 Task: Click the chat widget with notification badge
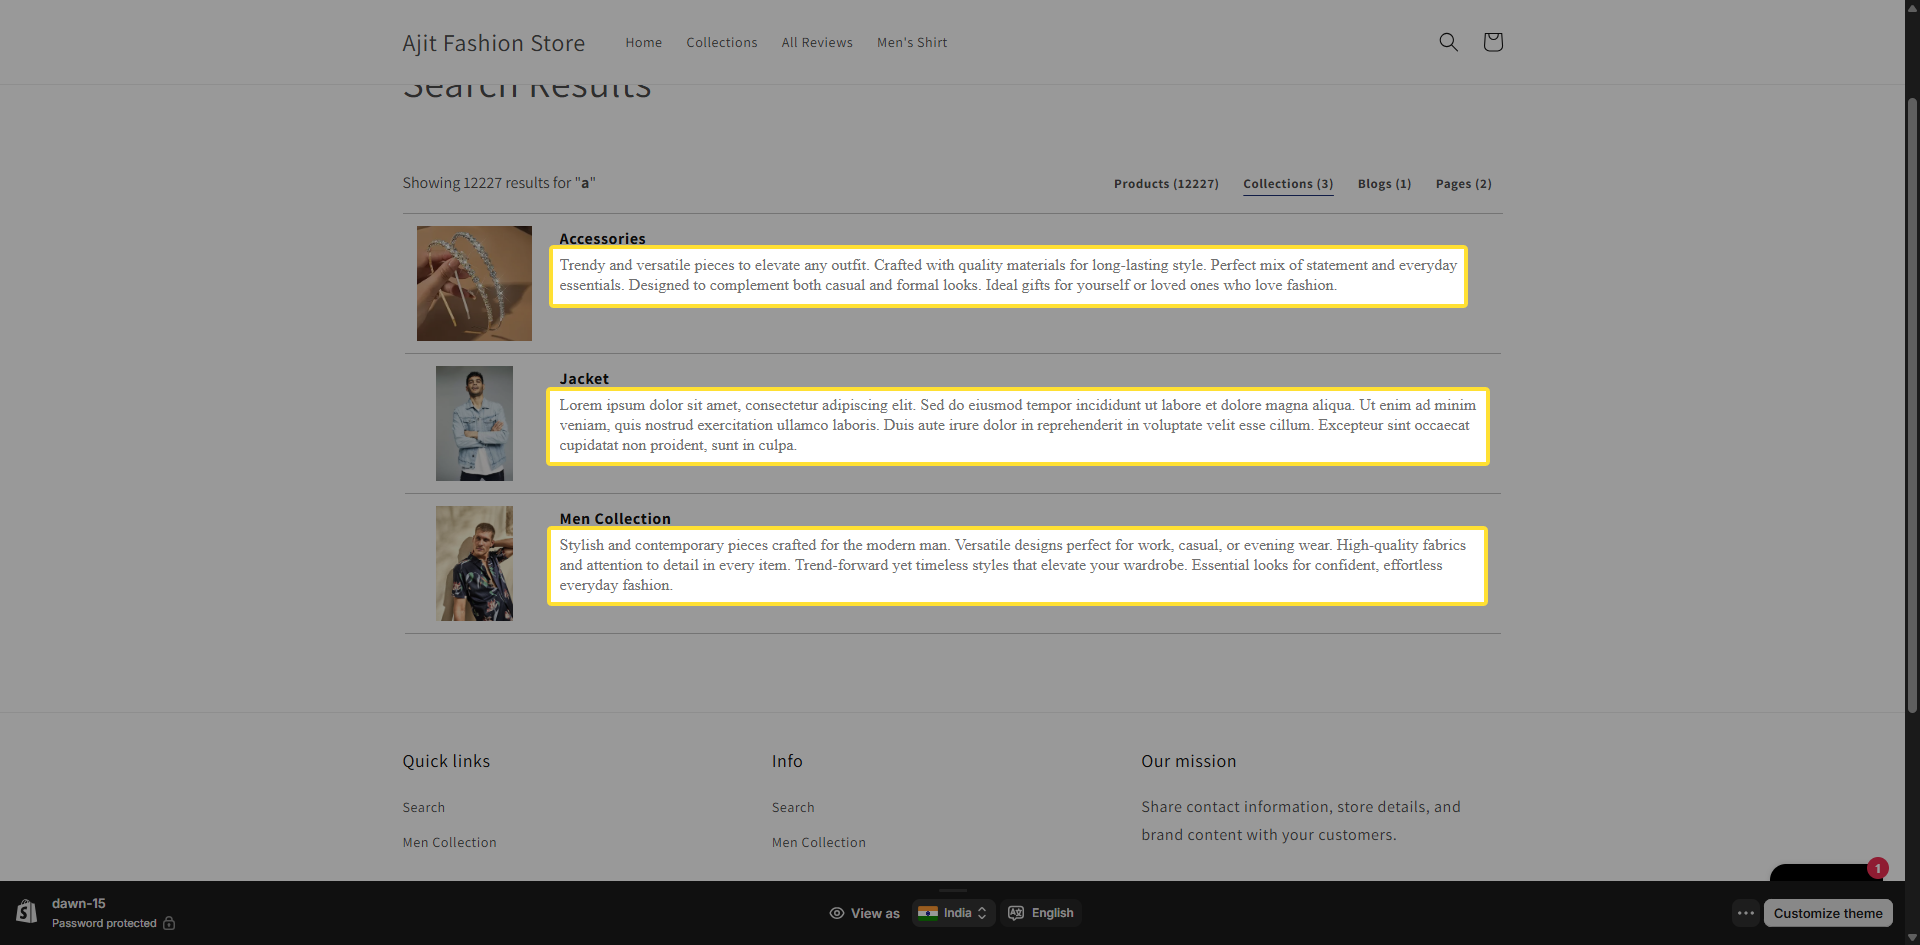click(1825, 873)
